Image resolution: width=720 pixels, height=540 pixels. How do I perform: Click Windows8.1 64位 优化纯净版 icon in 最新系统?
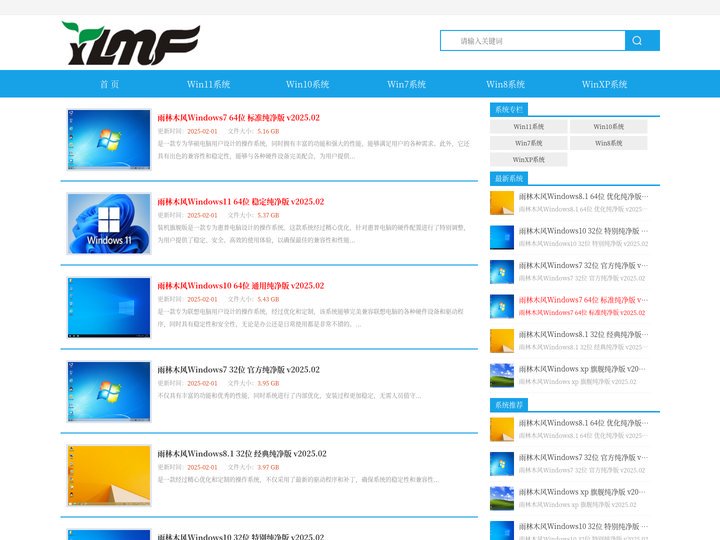pyautogui.click(x=502, y=203)
